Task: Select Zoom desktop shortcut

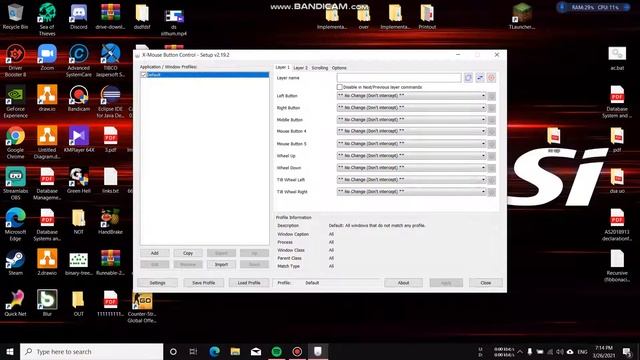Action: click(47, 58)
